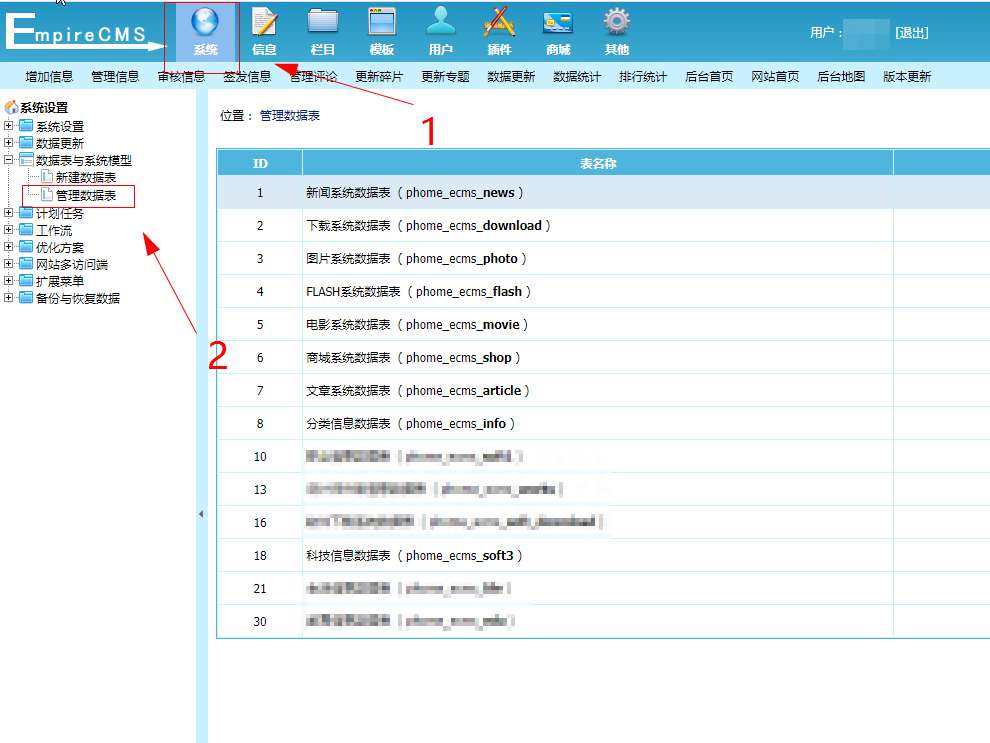Open the 插件 plugin icon
Image resolution: width=990 pixels, height=743 pixels.
499,23
